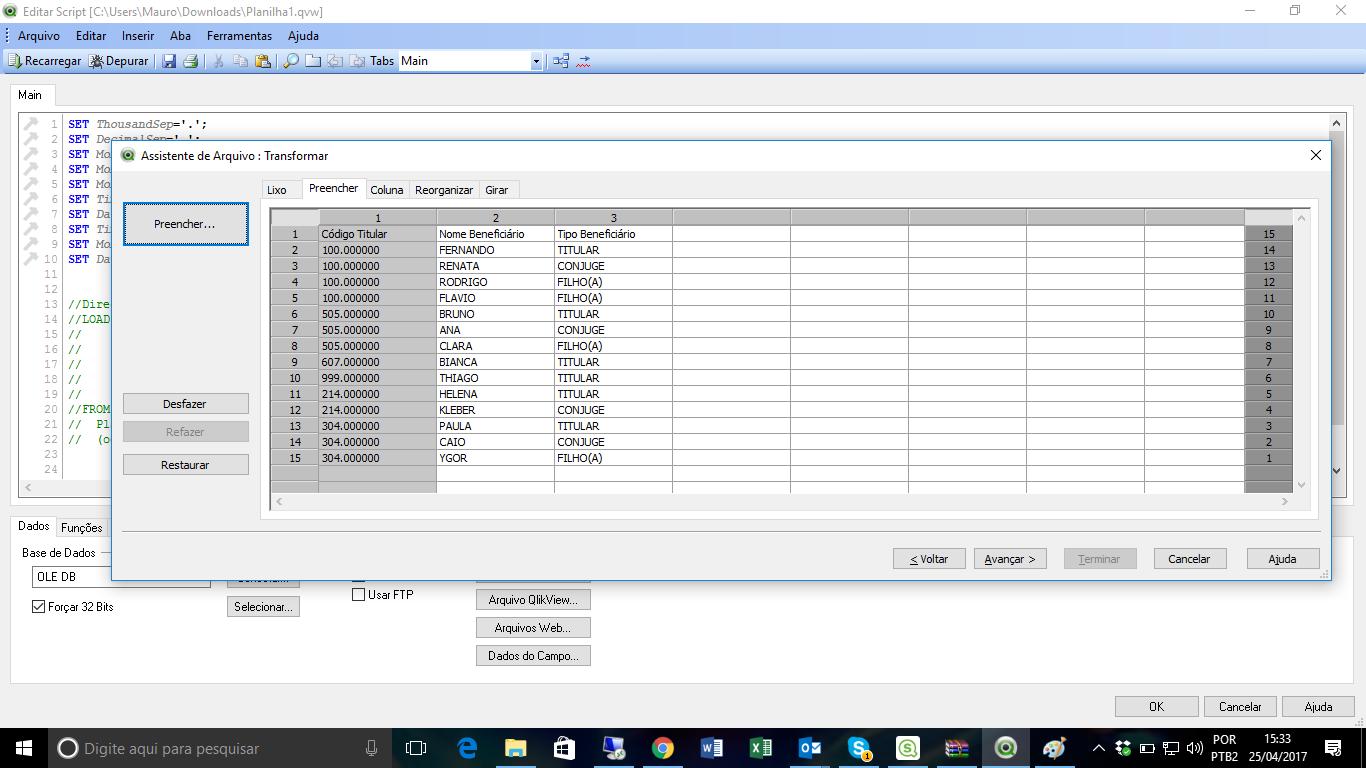Open the Ajuda menu in menu bar
This screenshot has width=1366, height=768.
[x=303, y=35]
